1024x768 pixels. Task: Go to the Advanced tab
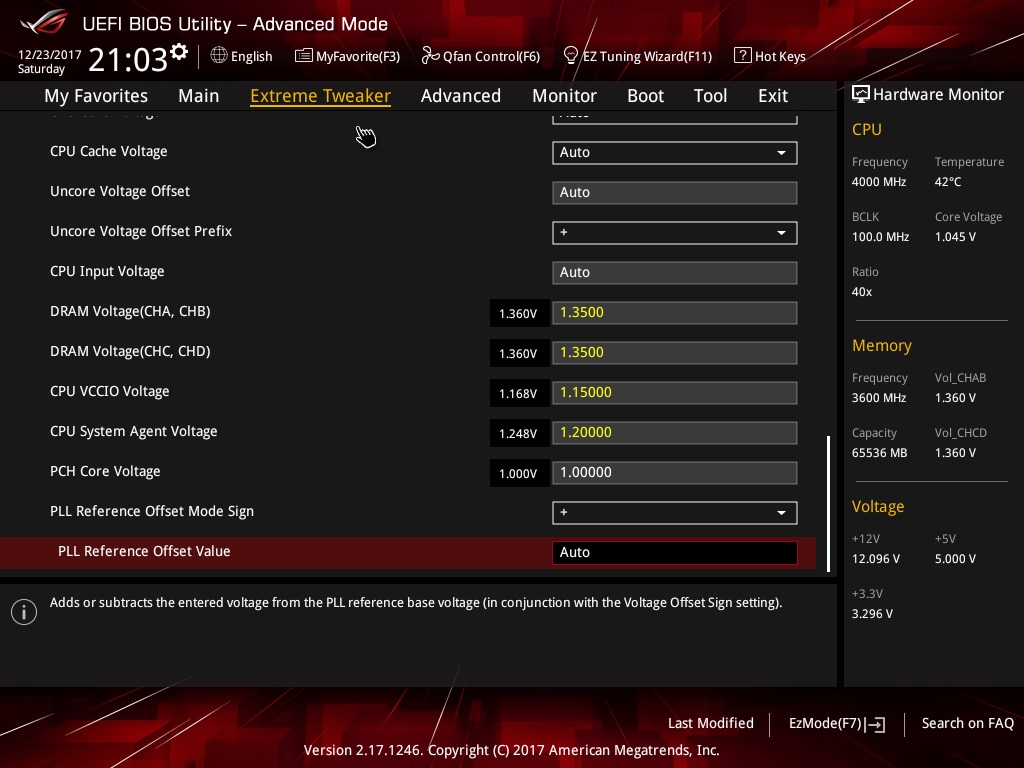pyautogui.click(x=461, y=96)
